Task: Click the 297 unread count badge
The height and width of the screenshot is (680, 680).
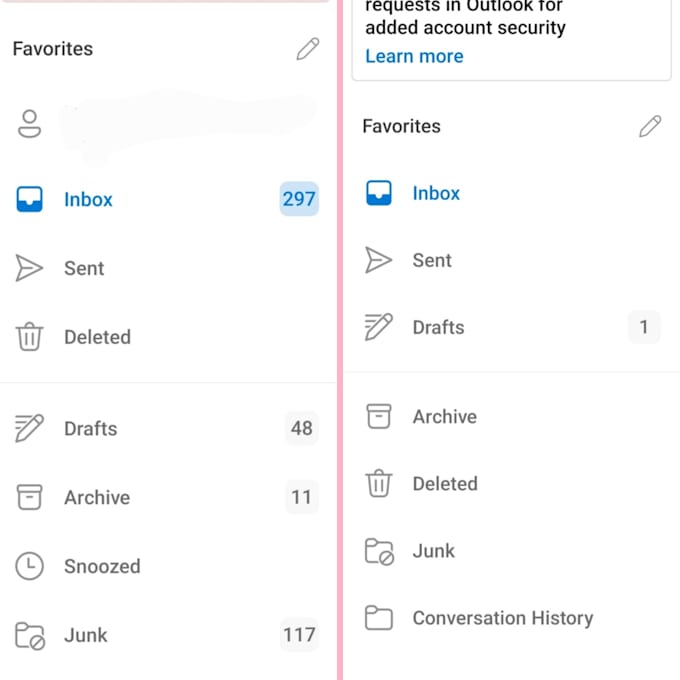Action: coord(299,199)
